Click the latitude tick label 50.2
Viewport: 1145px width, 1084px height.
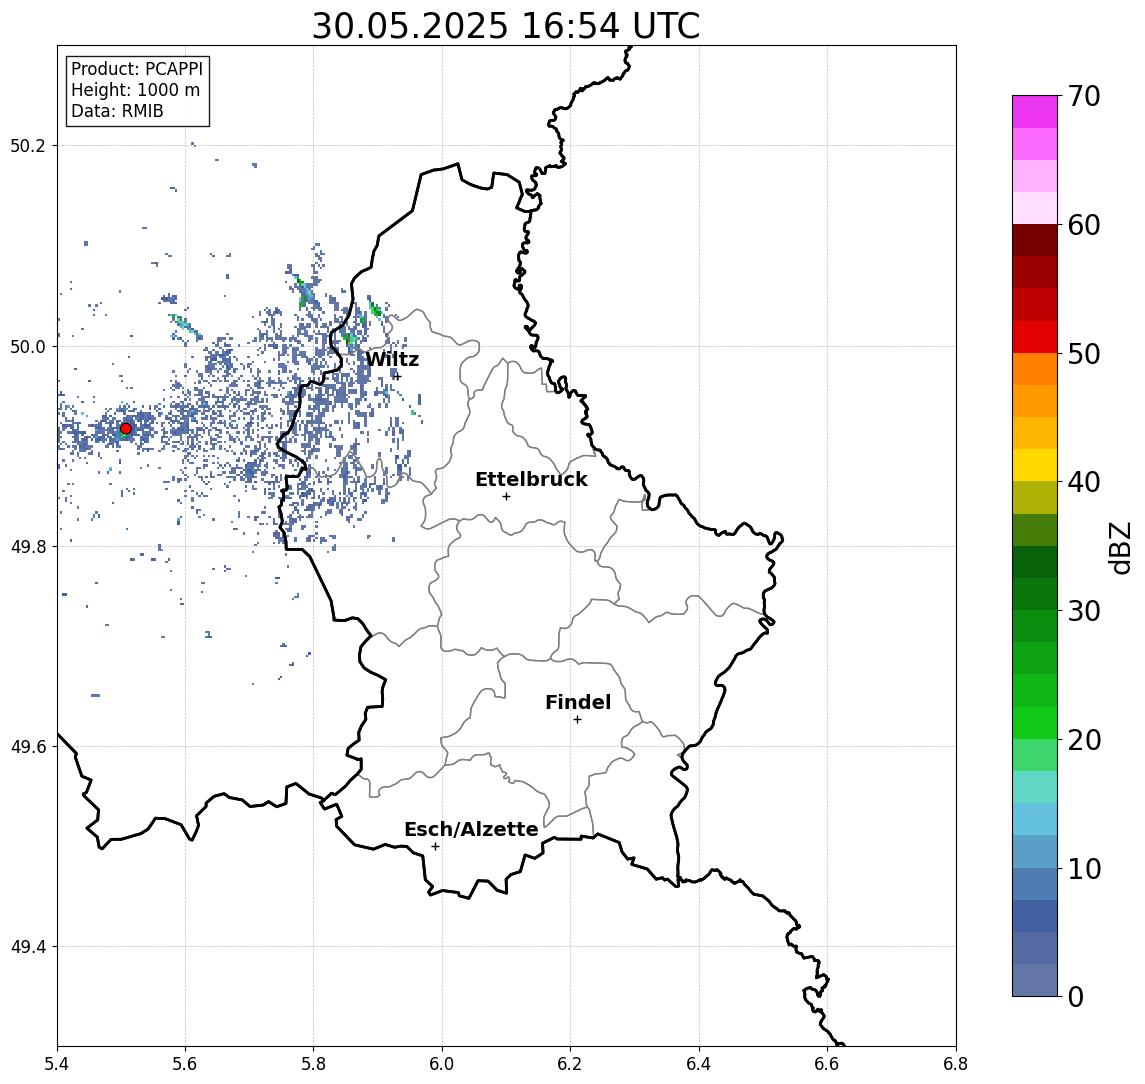pos(28,145)
